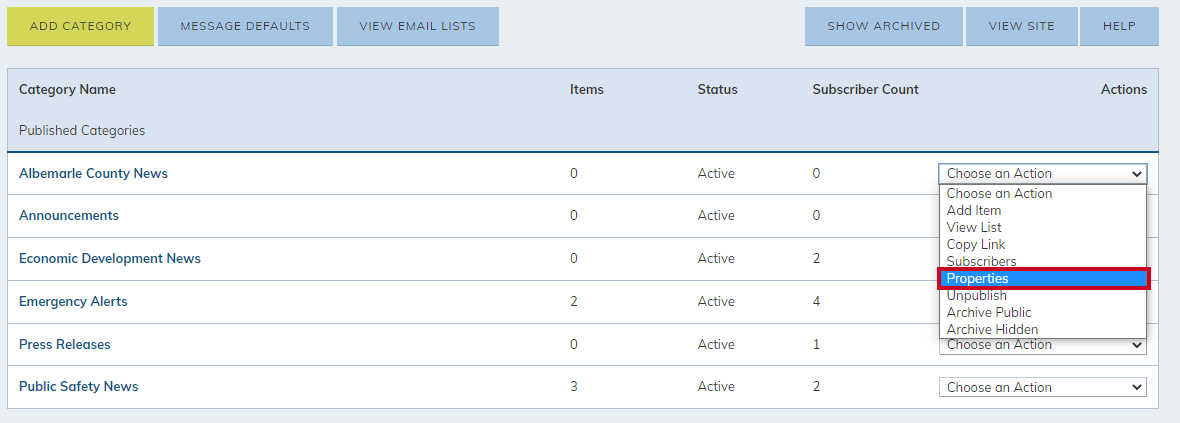Click Public Safety News items count 3
This screenshot has height=423, width=1180.
click(574, 386)
